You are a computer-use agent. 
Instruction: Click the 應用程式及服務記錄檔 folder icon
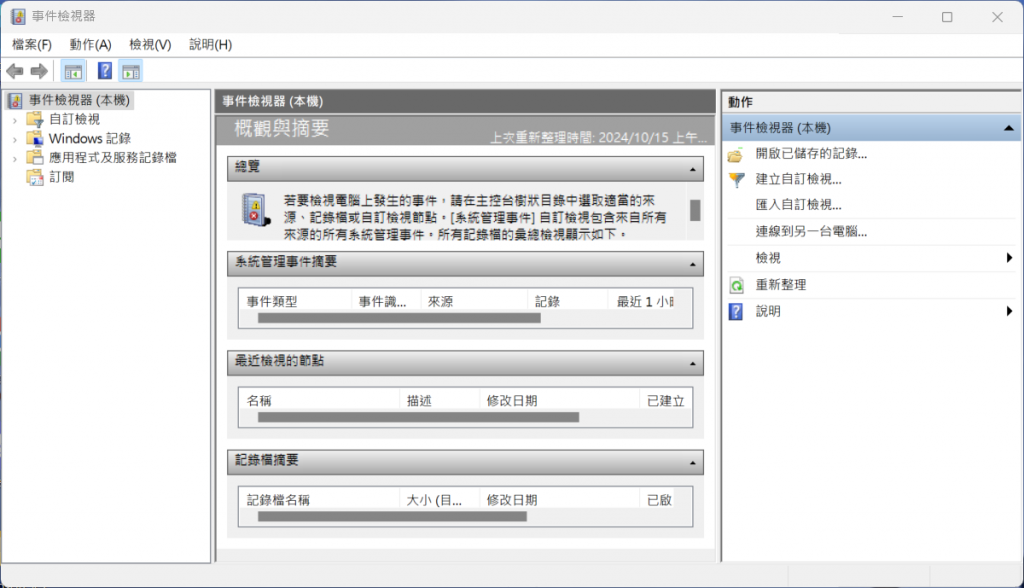(35, 157)
